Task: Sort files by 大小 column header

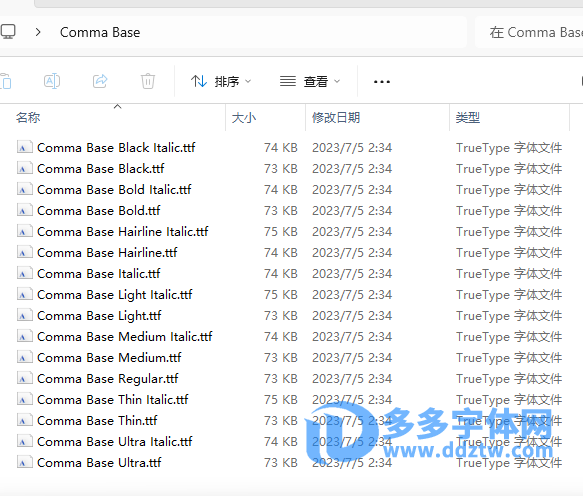Action: coord(244,118)
